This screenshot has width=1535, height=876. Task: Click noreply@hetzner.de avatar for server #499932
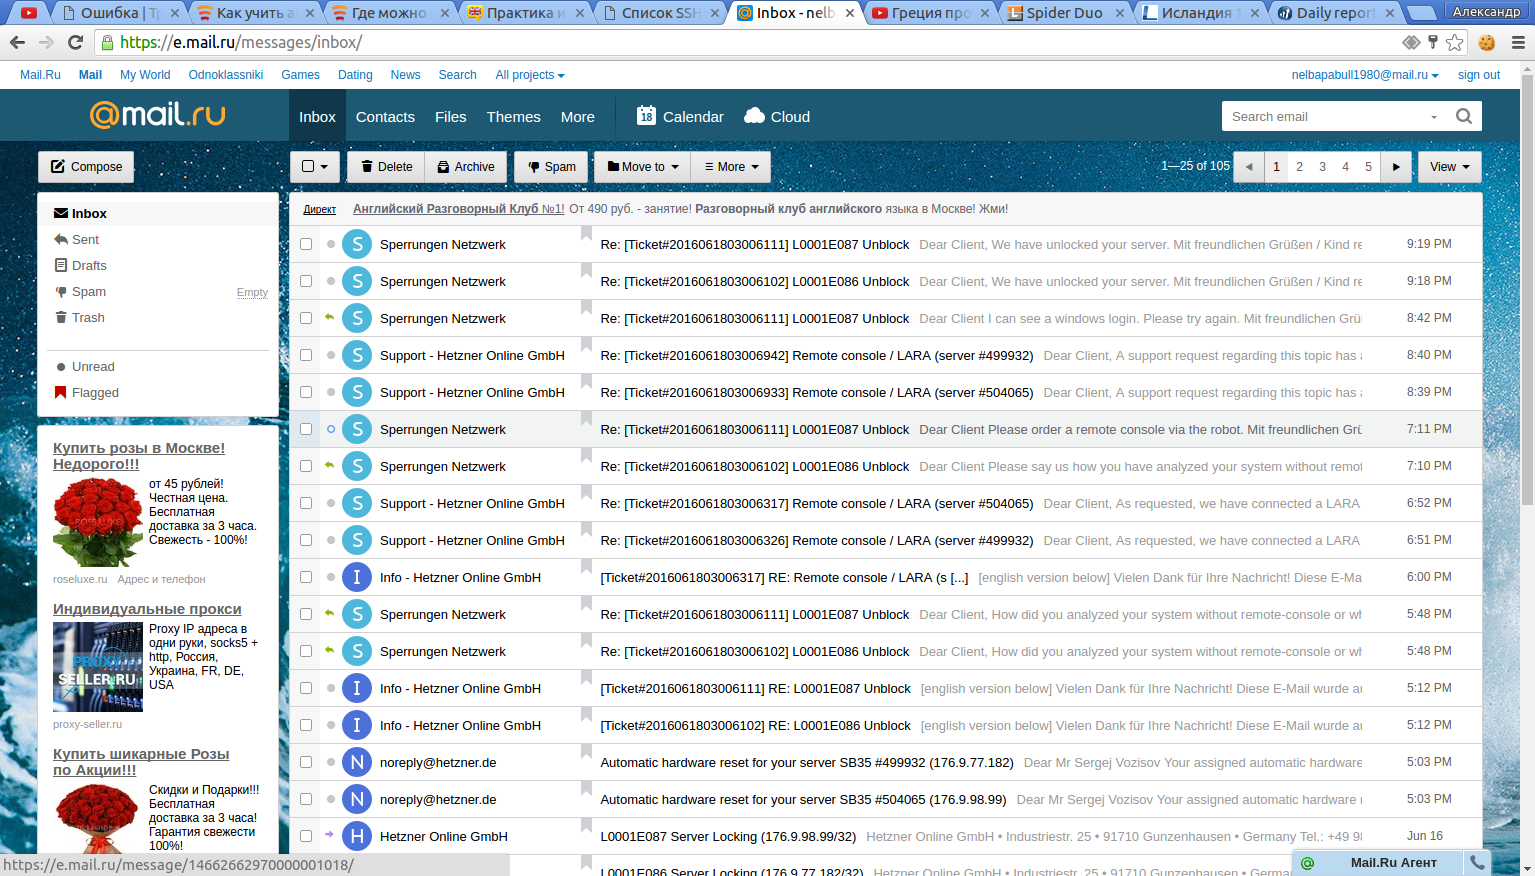point(357,762)
